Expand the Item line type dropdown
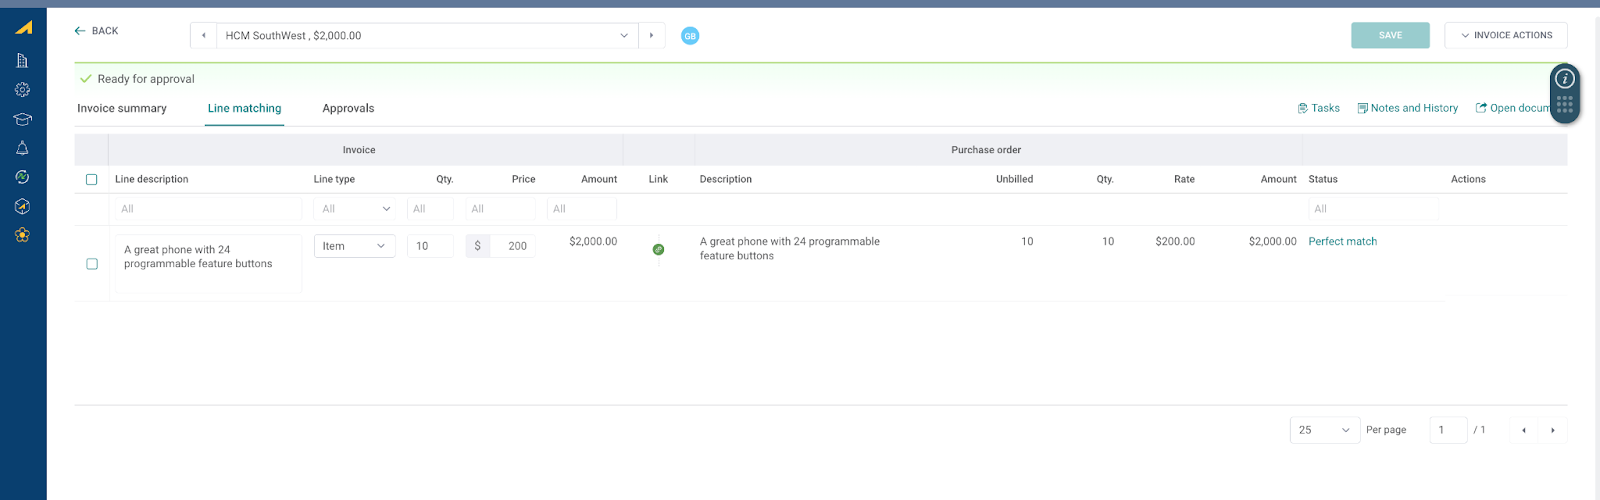Image resolution: width=1600 pixels, height=500 pixels. [x=354, y=246]
